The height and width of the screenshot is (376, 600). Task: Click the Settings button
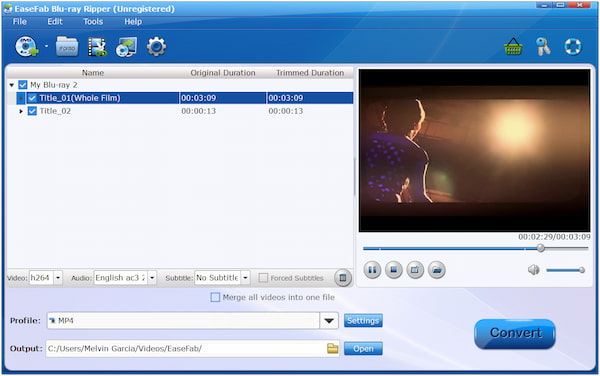(363, 321)
